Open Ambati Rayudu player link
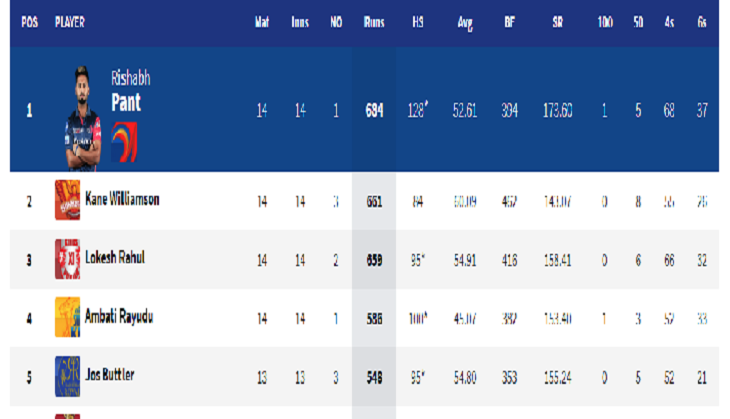The image size is (730, 419). tap(119, 317)
